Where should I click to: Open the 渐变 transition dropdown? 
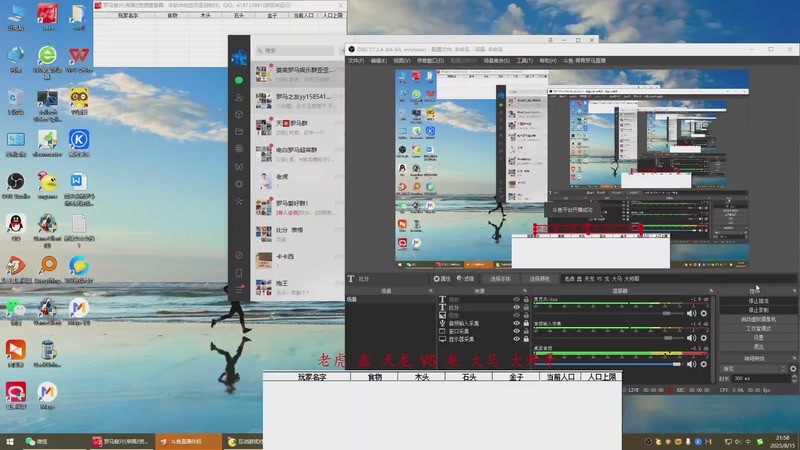[x=754, y=368]
